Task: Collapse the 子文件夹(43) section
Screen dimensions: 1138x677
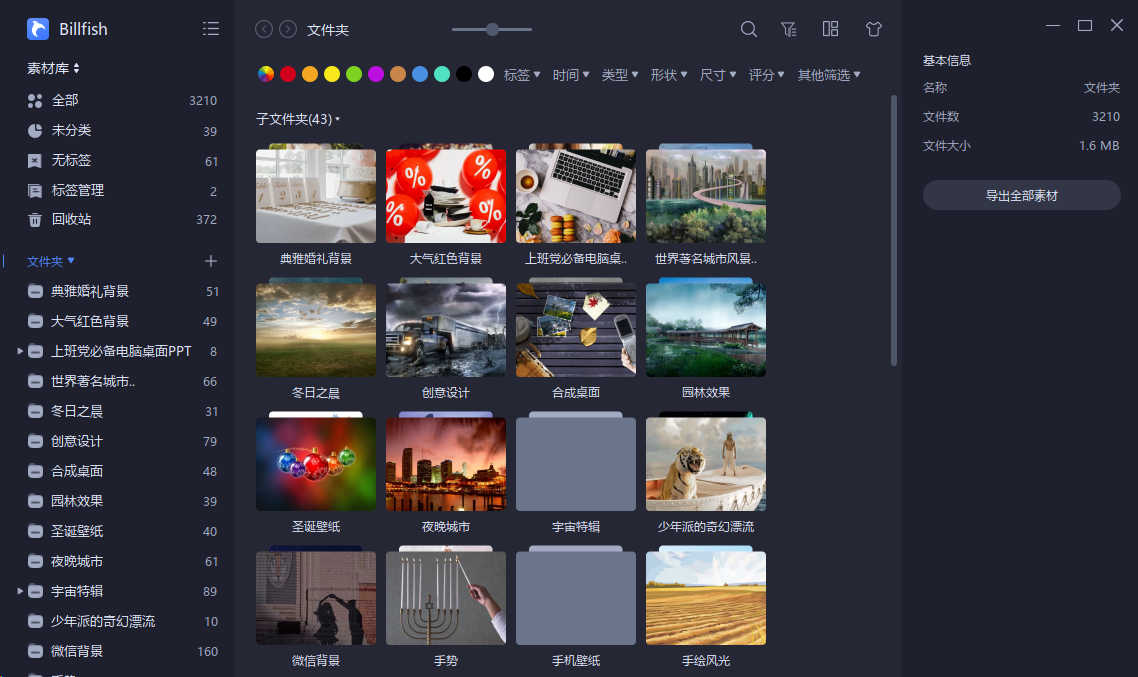Action: (298, 119)
